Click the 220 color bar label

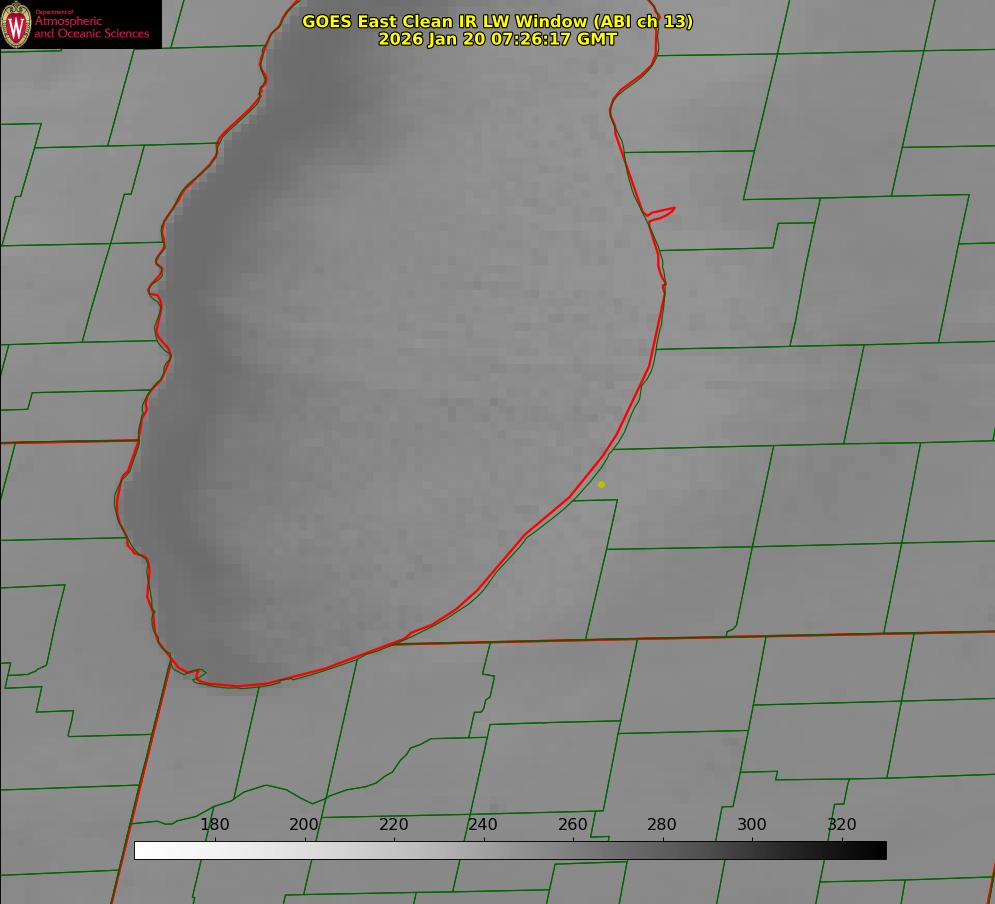click(x=393, y=824)
